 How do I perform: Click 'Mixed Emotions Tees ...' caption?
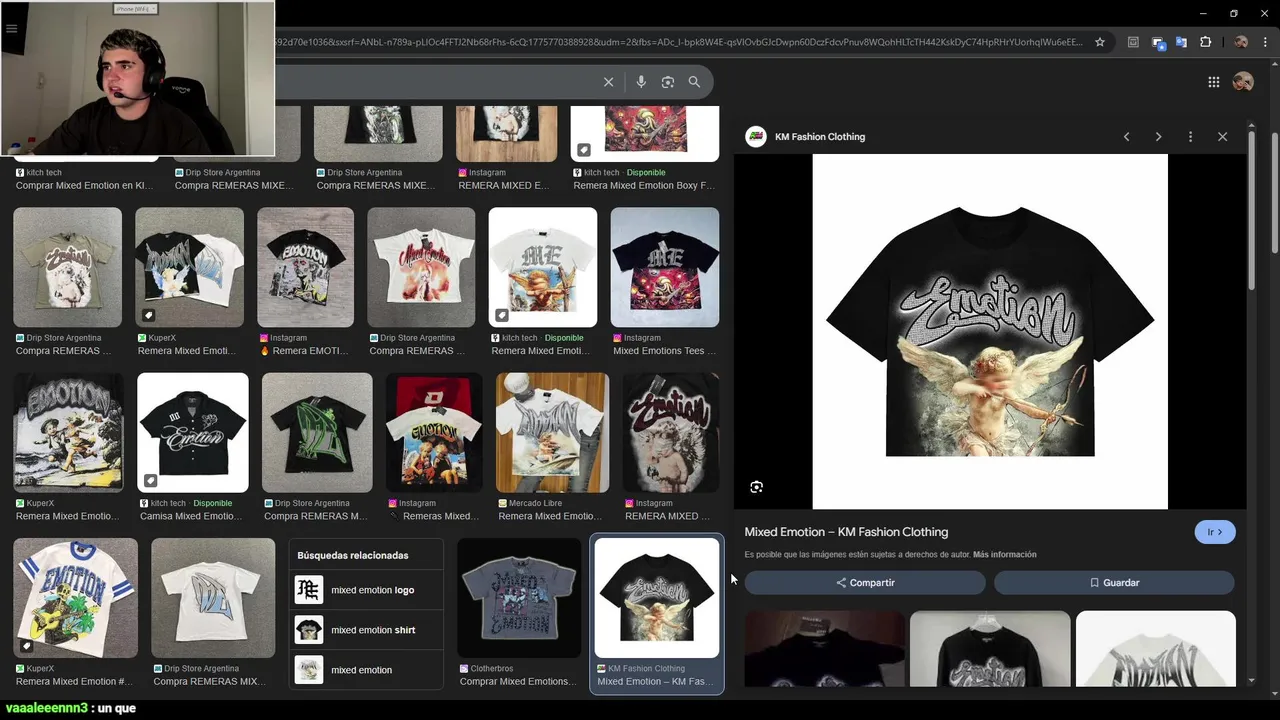point(664,351)
